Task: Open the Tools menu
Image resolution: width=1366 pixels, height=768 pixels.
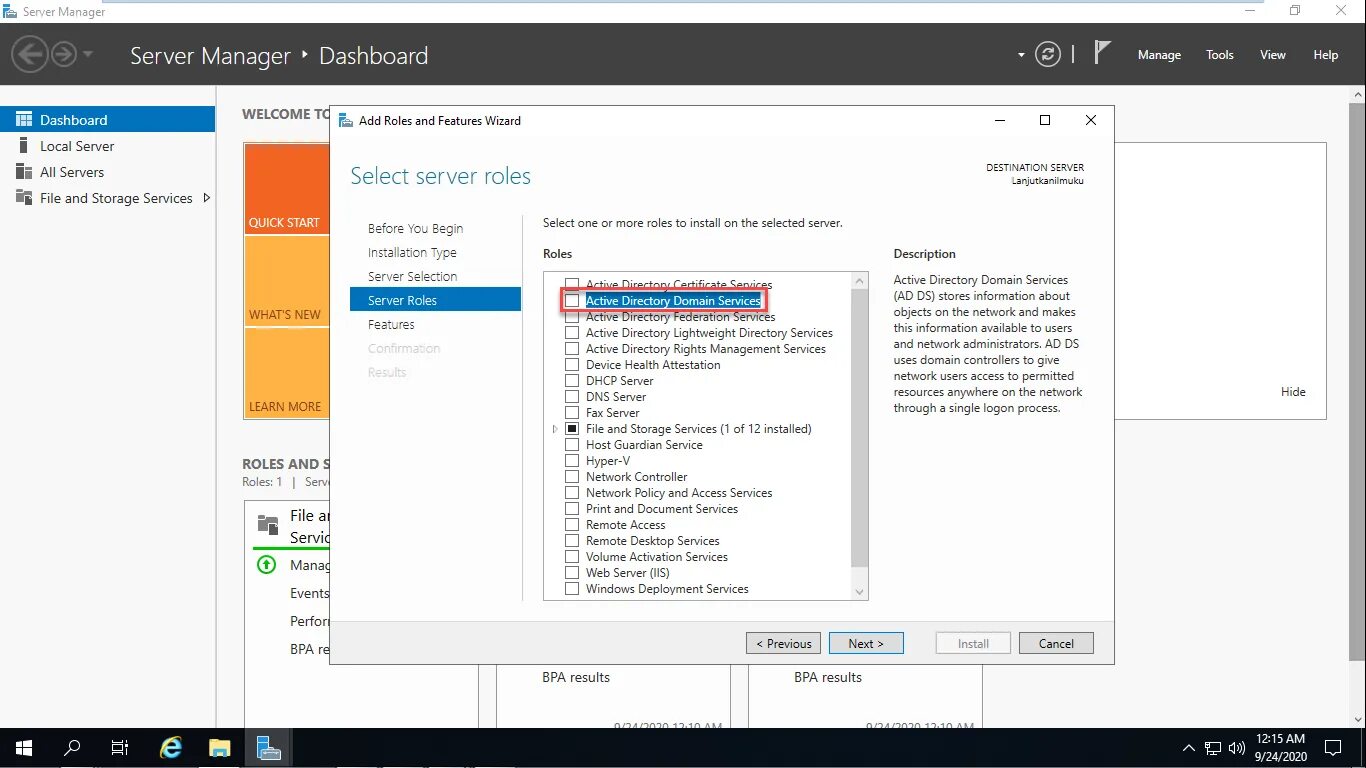Action: point(1220,55)
